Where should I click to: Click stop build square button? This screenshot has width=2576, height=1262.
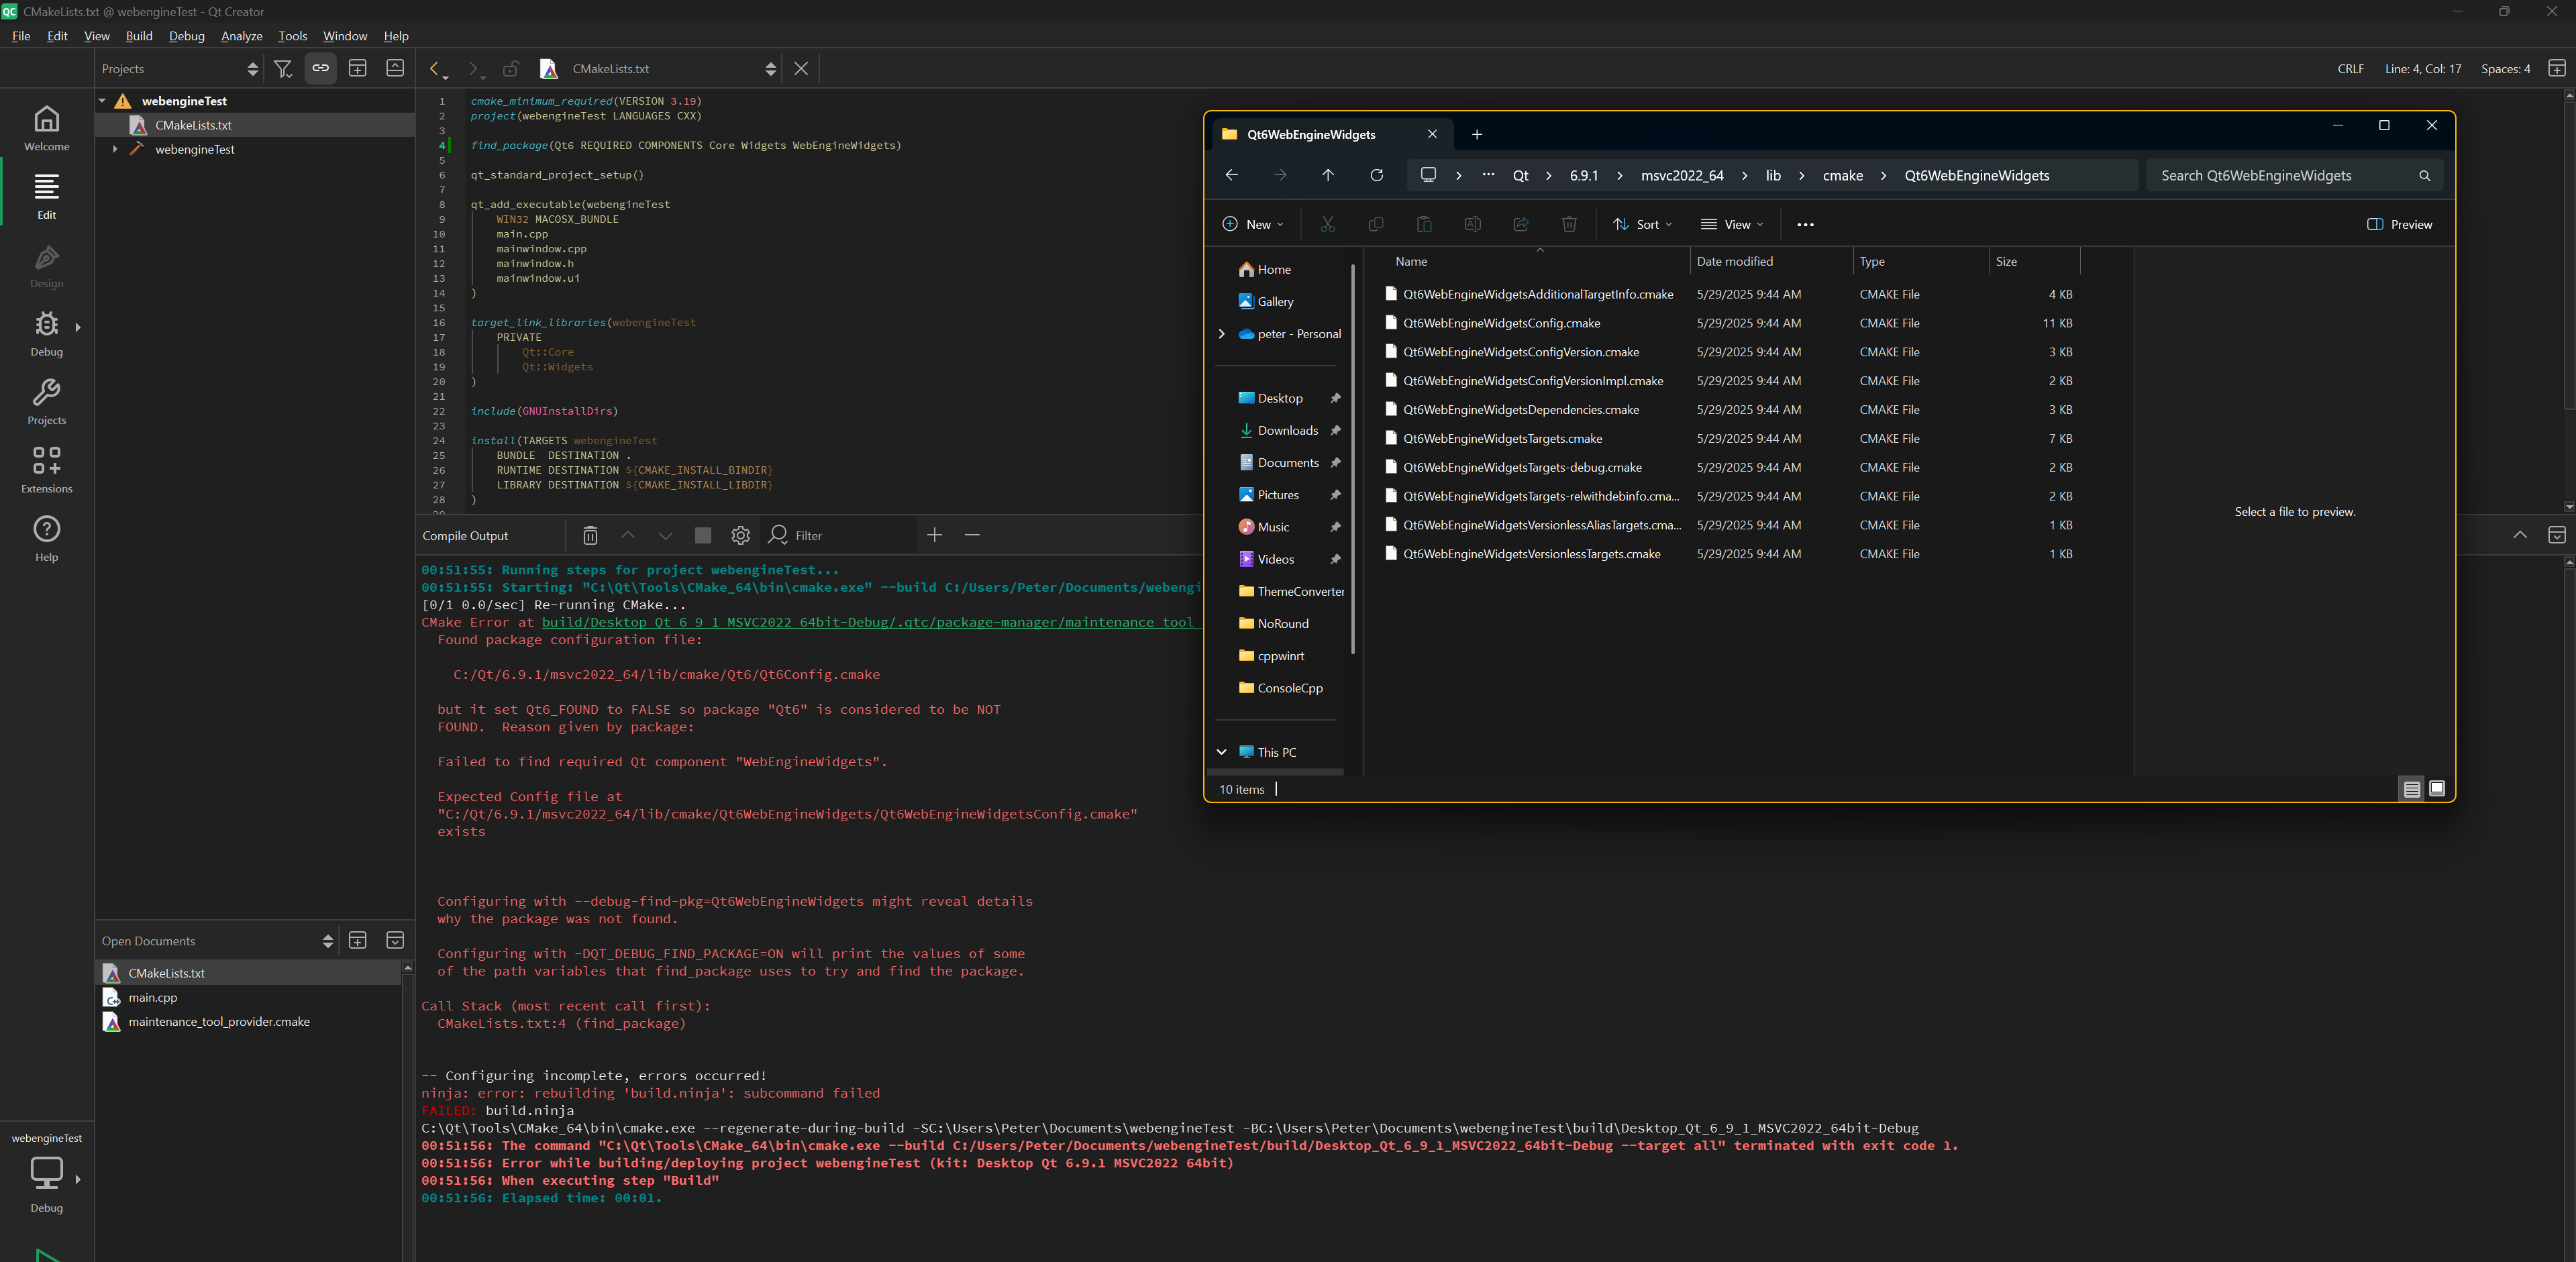703,536
